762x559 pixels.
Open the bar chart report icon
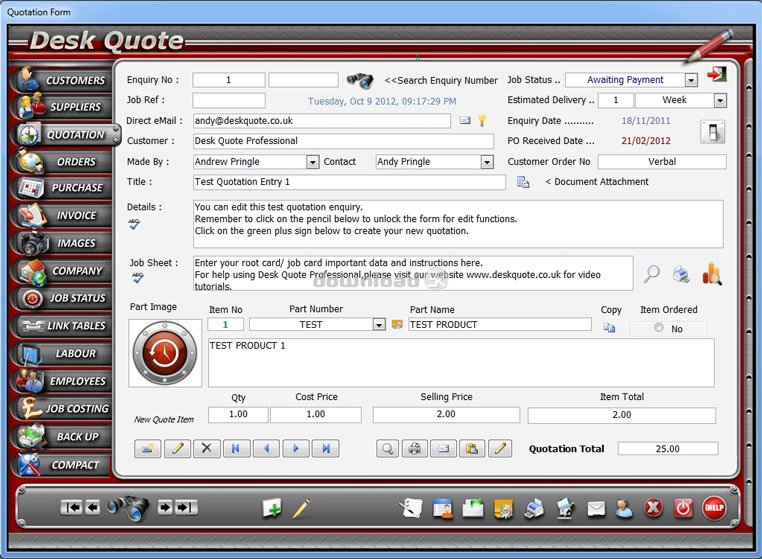pos(712,274)
